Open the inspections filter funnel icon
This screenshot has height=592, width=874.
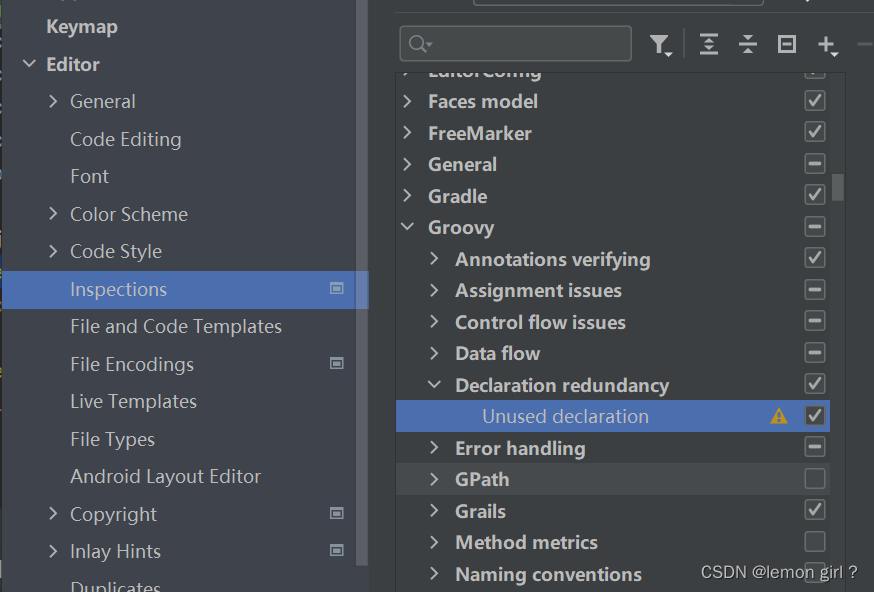[661, 44]
